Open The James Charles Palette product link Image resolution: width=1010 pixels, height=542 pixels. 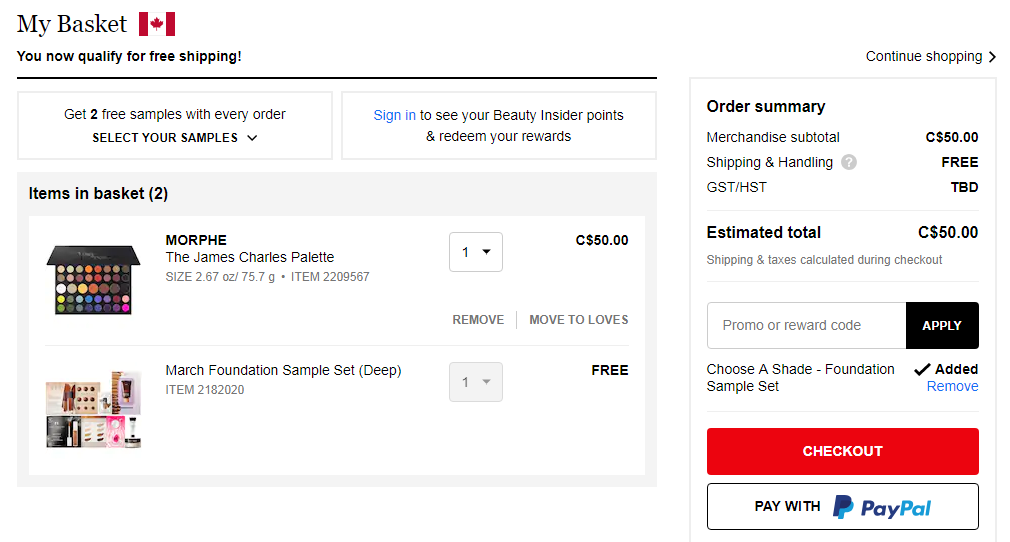(x=250, y=257)
